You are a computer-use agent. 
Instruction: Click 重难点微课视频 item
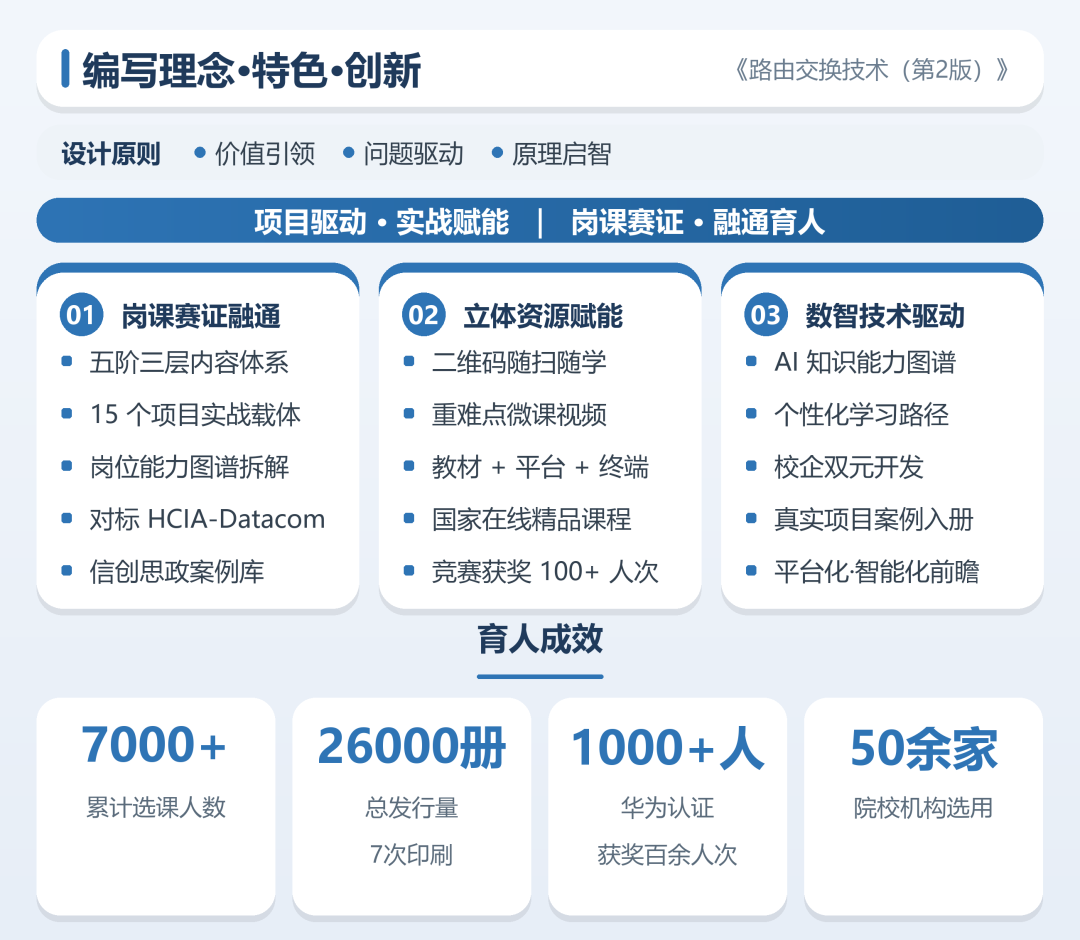click(519, 415)
